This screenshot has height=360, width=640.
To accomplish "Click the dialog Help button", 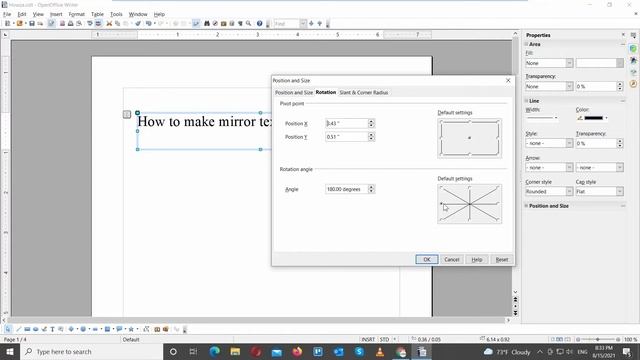I will tap(477, 260).
